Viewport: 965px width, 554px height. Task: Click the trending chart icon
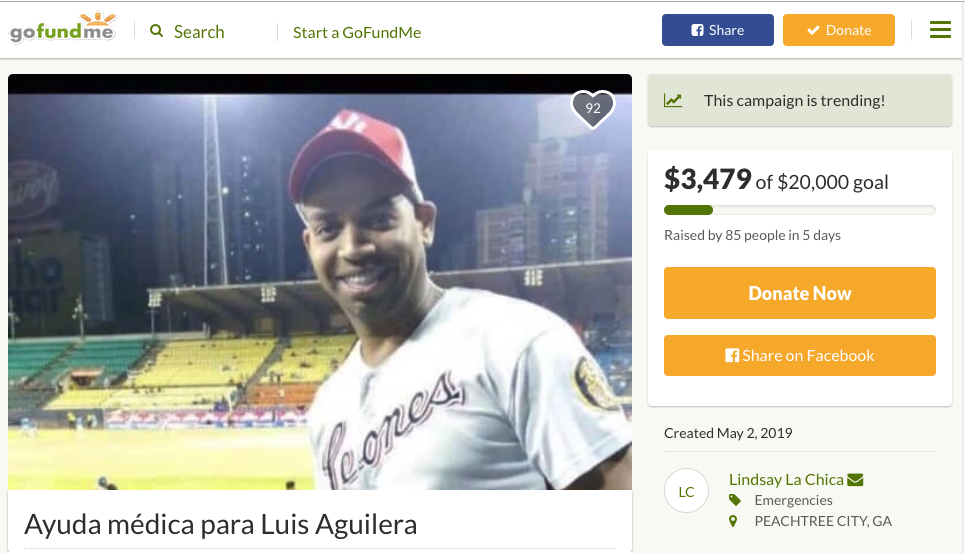pos(673,100)
